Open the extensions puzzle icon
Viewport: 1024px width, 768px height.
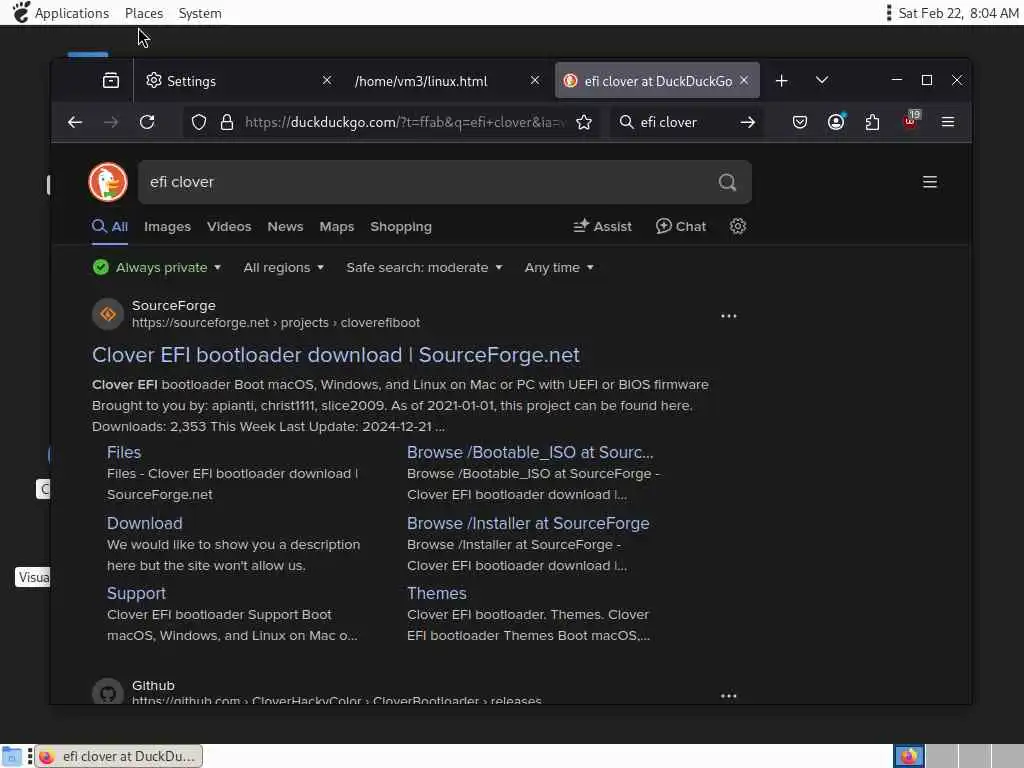(x=872, y=122)
